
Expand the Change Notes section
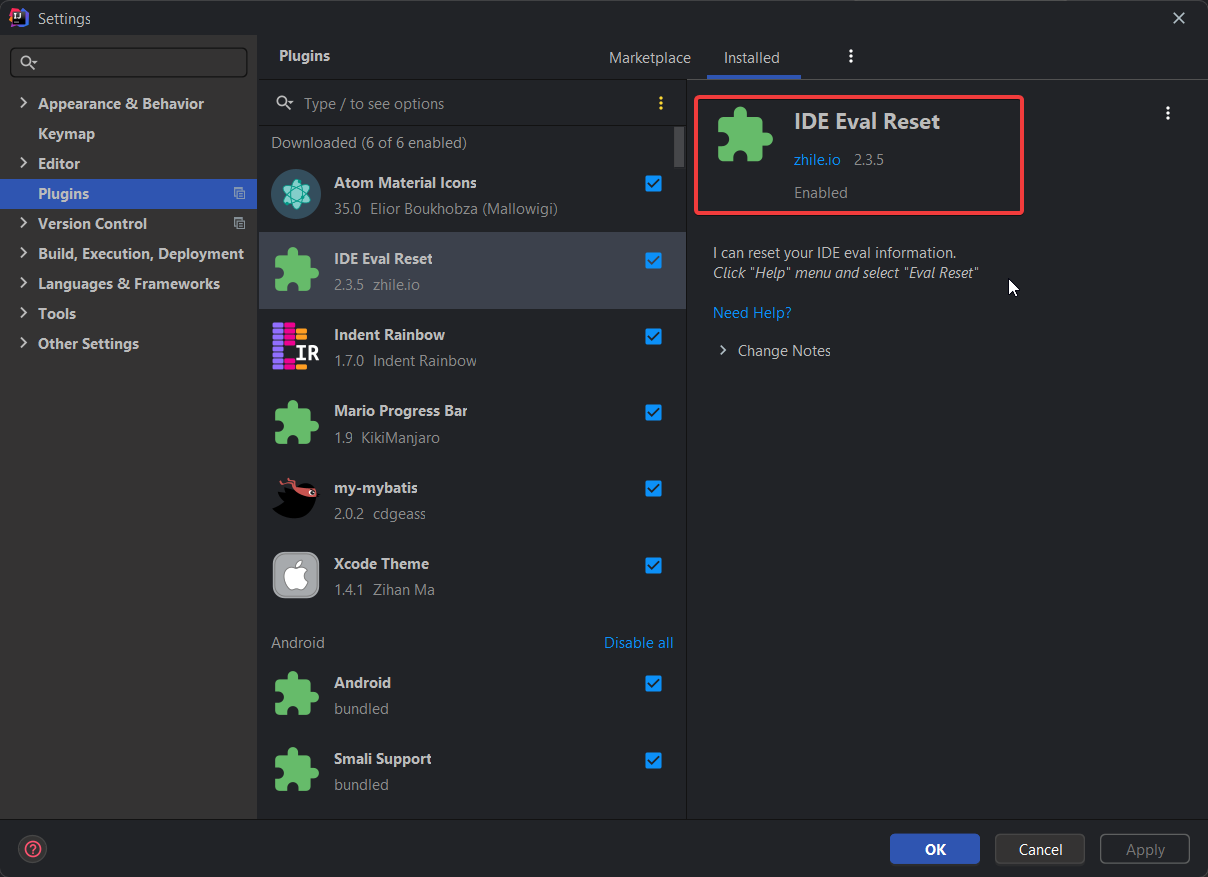tap(723, 350)
